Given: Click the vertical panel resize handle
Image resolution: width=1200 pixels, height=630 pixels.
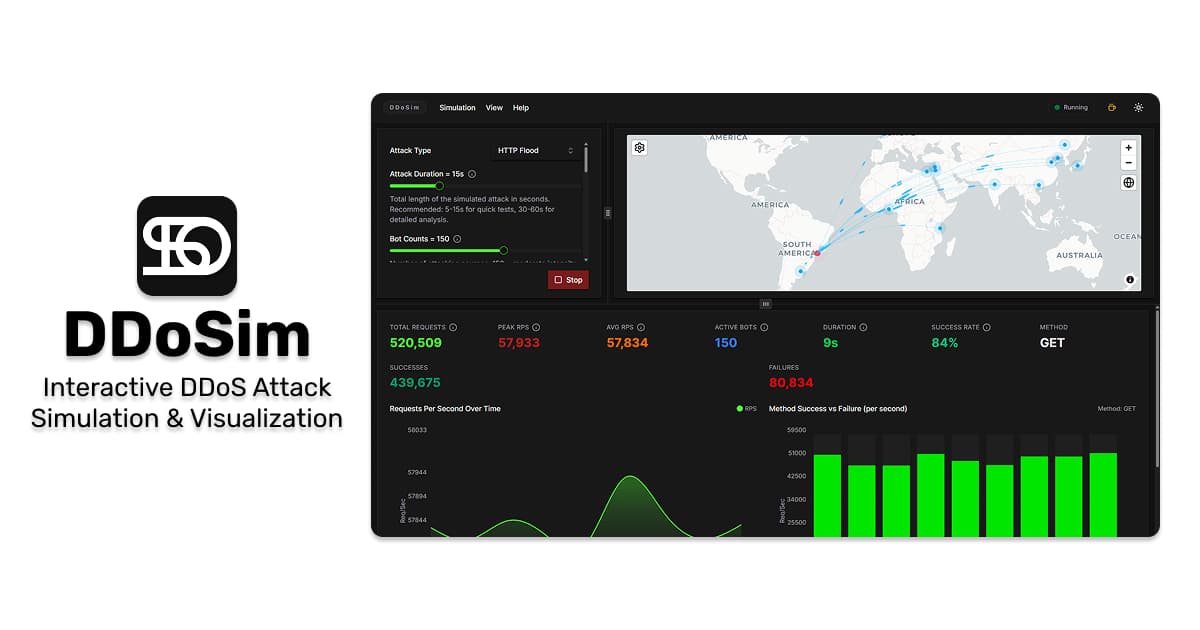Looking at the screenshot, I should pos(608,213).
